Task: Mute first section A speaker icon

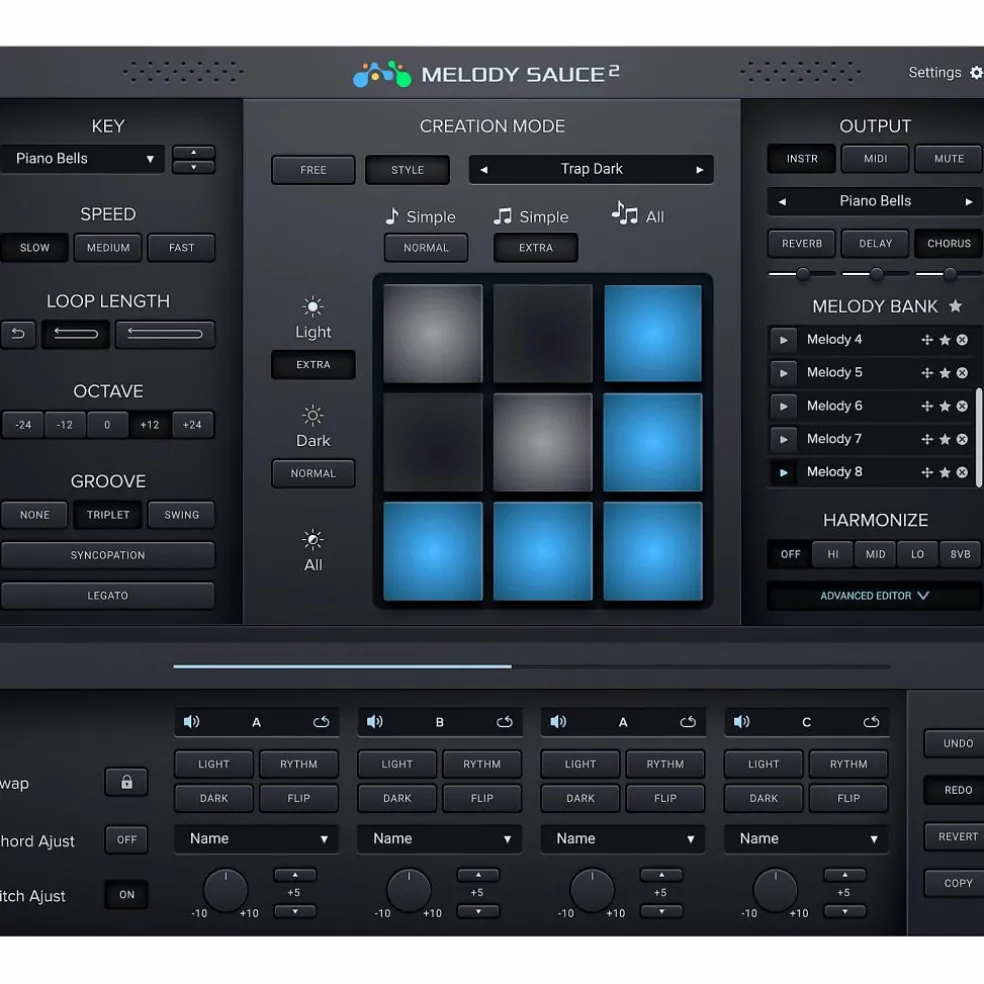Action: pyautogui.click(x=191, y=722)
